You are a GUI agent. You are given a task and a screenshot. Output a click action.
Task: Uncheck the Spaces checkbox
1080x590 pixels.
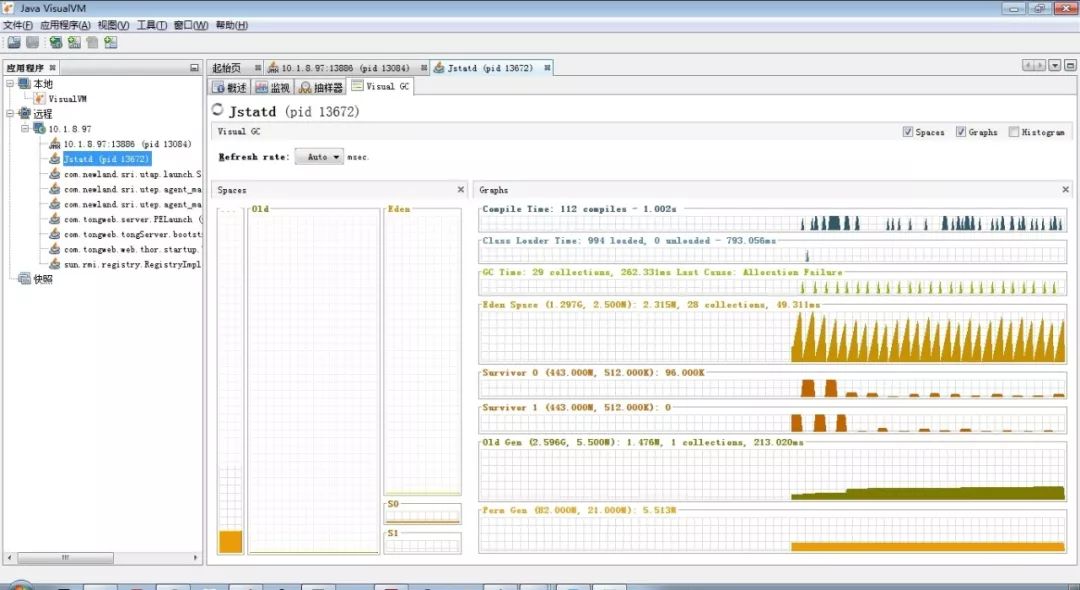(908, 131)
